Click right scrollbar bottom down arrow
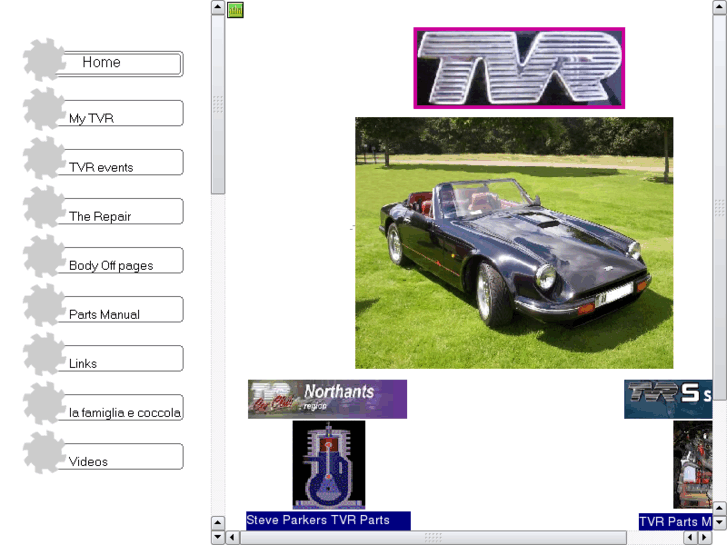The image size is (727, 545). [x=720, y=522]
